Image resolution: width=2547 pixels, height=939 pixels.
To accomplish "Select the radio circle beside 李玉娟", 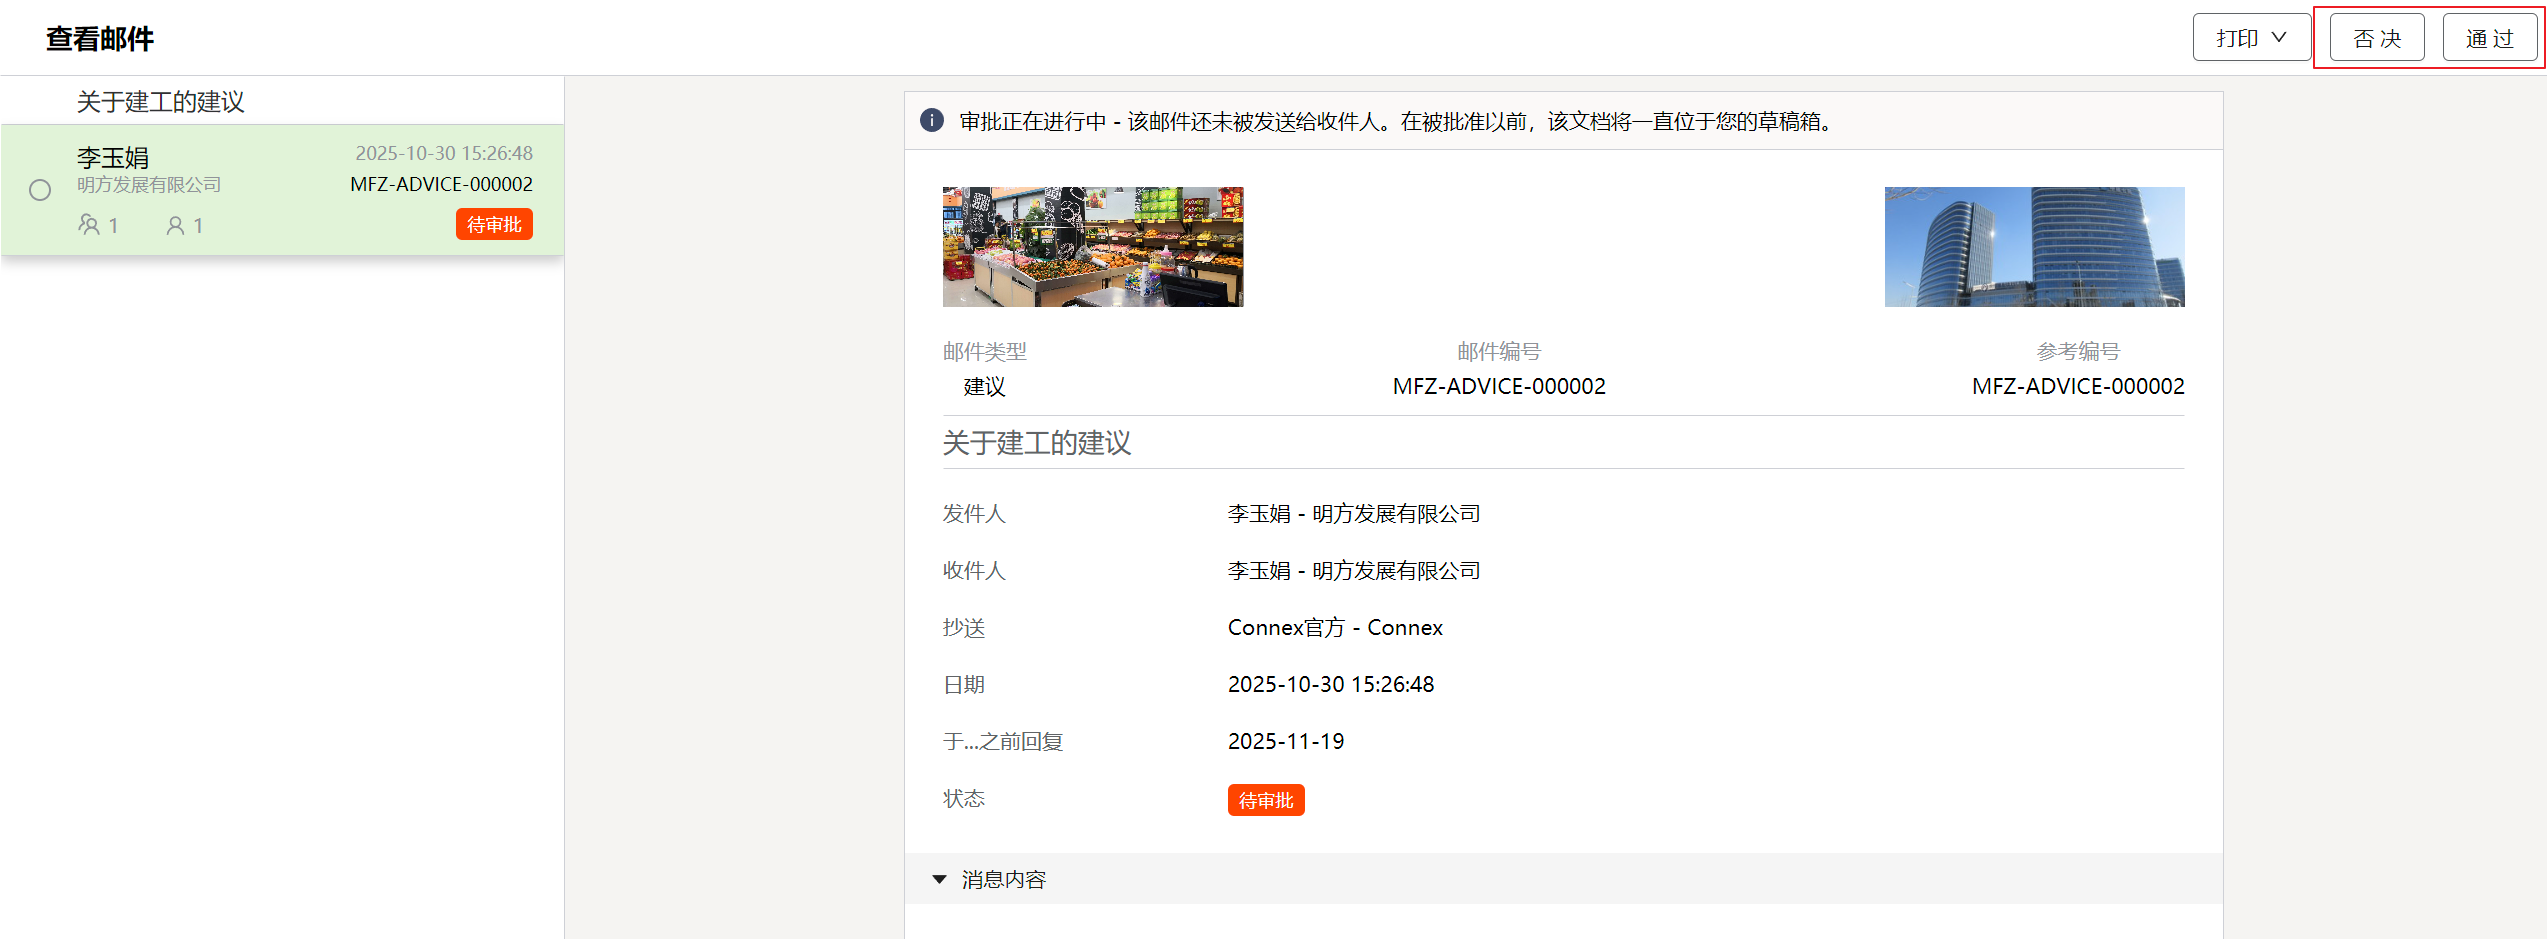I will [x=40, y=190].
